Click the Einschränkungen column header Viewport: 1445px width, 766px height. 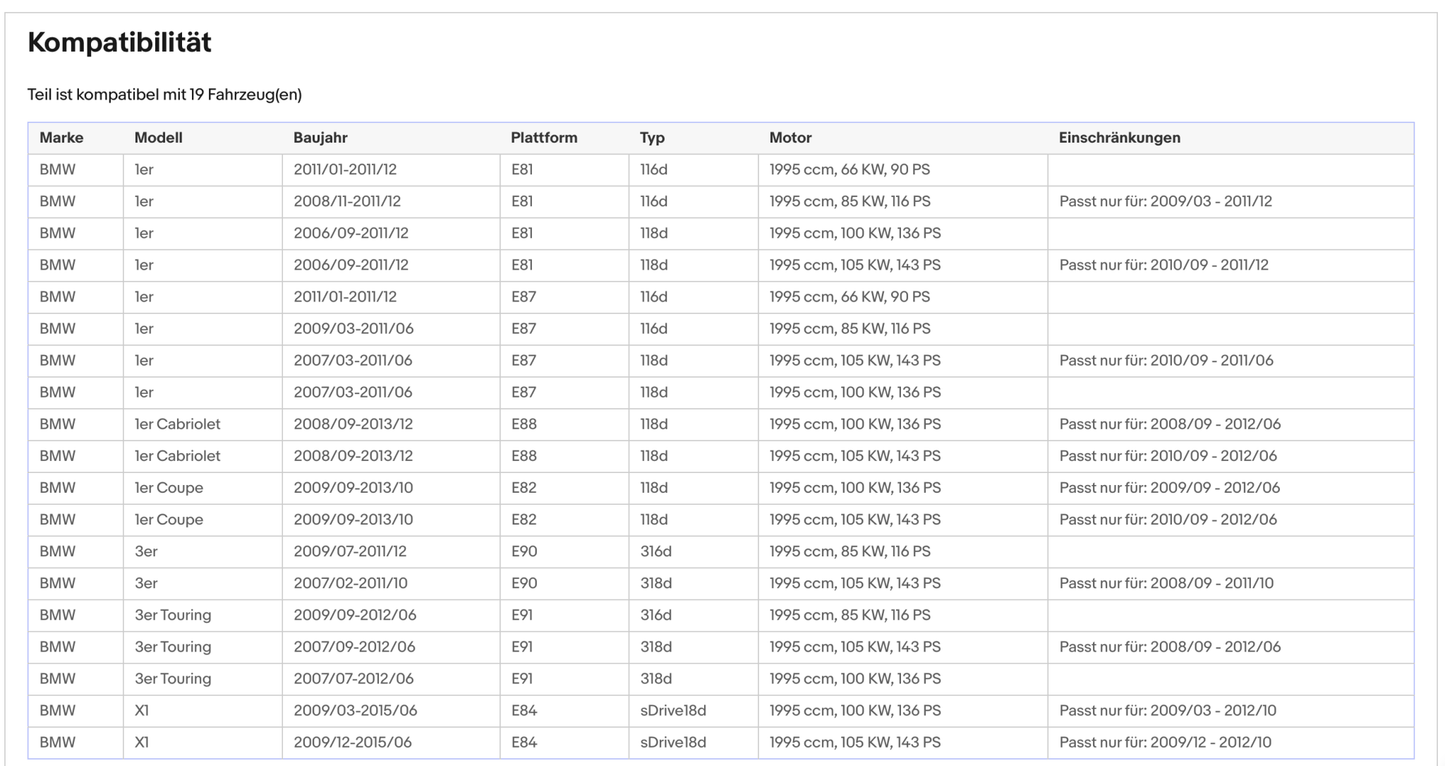point(1119,138)
